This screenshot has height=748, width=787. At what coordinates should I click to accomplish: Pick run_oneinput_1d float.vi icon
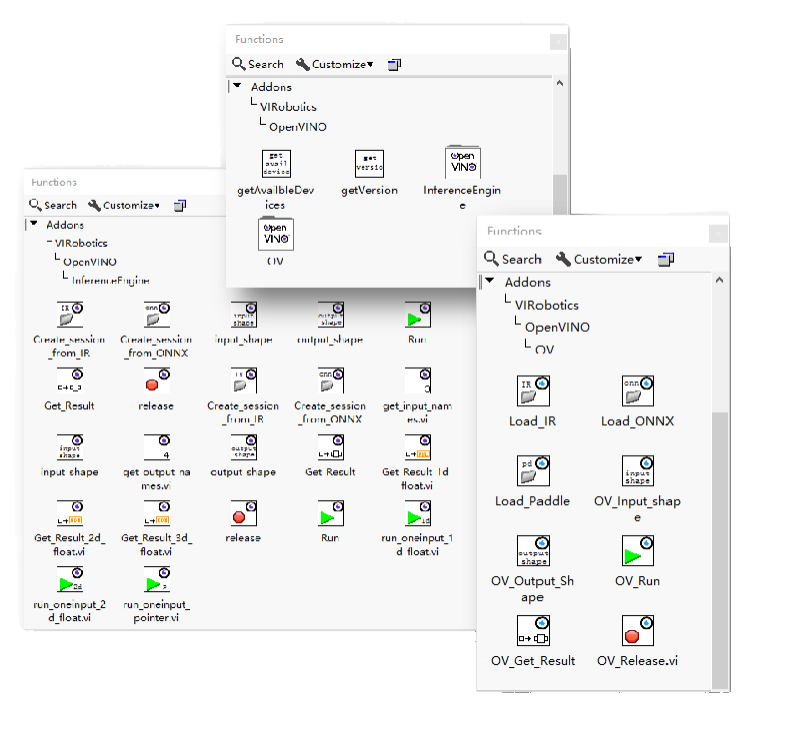(x=418, y=513)
